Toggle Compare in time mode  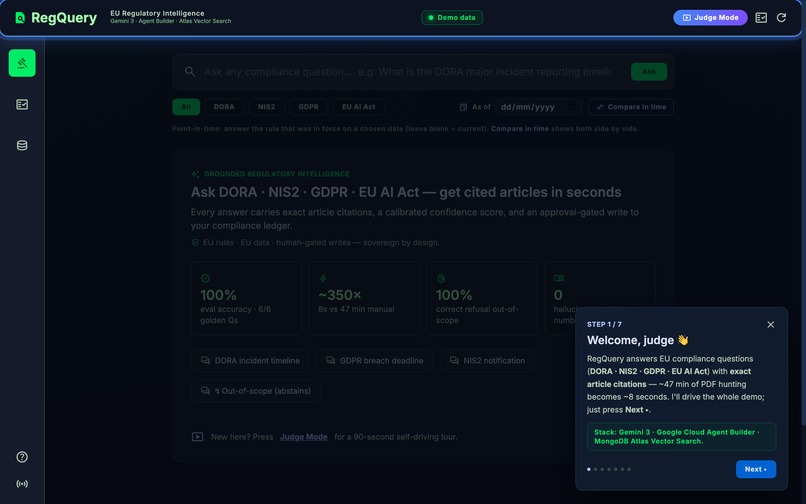click(631, 107)
